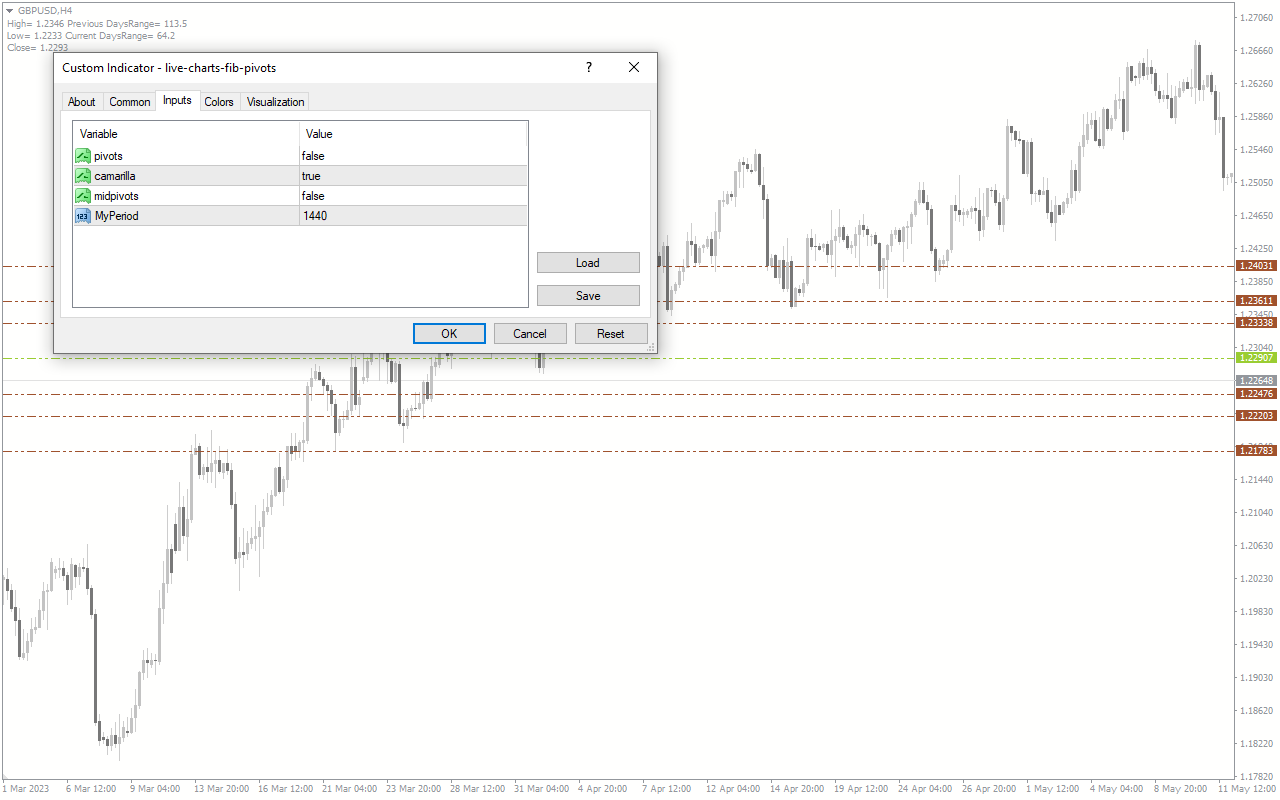The image size is (1280, 800).
Task: Click the 'midpivots' variable name
Action: 117,196
